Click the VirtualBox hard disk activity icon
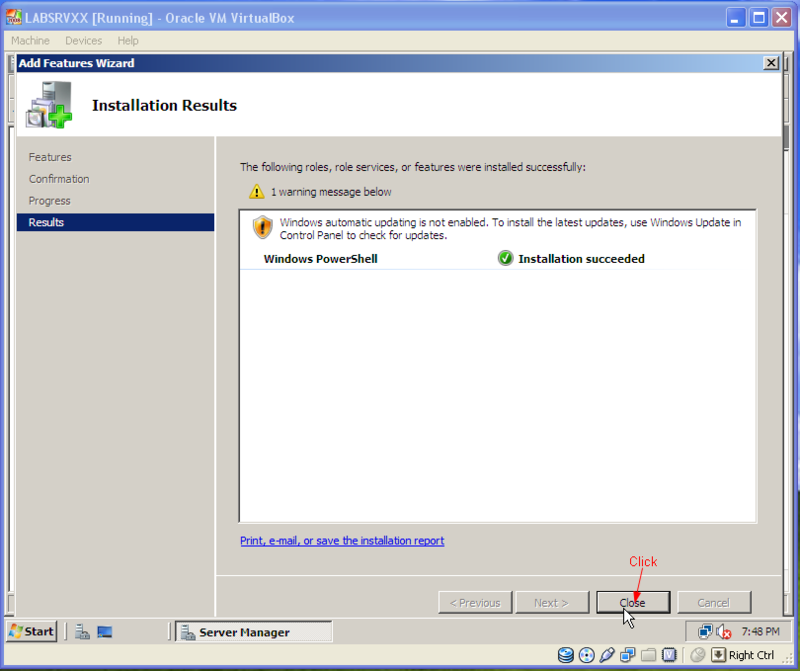The height and width of the screenshot is (671, 800). (x=565, y=655)
